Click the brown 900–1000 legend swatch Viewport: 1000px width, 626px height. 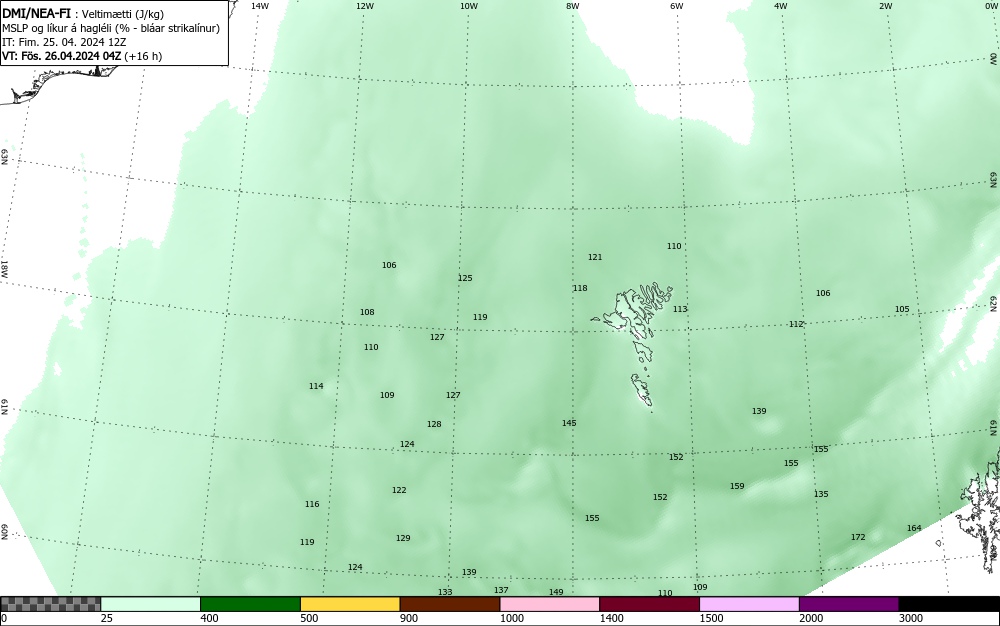point(450,604)
